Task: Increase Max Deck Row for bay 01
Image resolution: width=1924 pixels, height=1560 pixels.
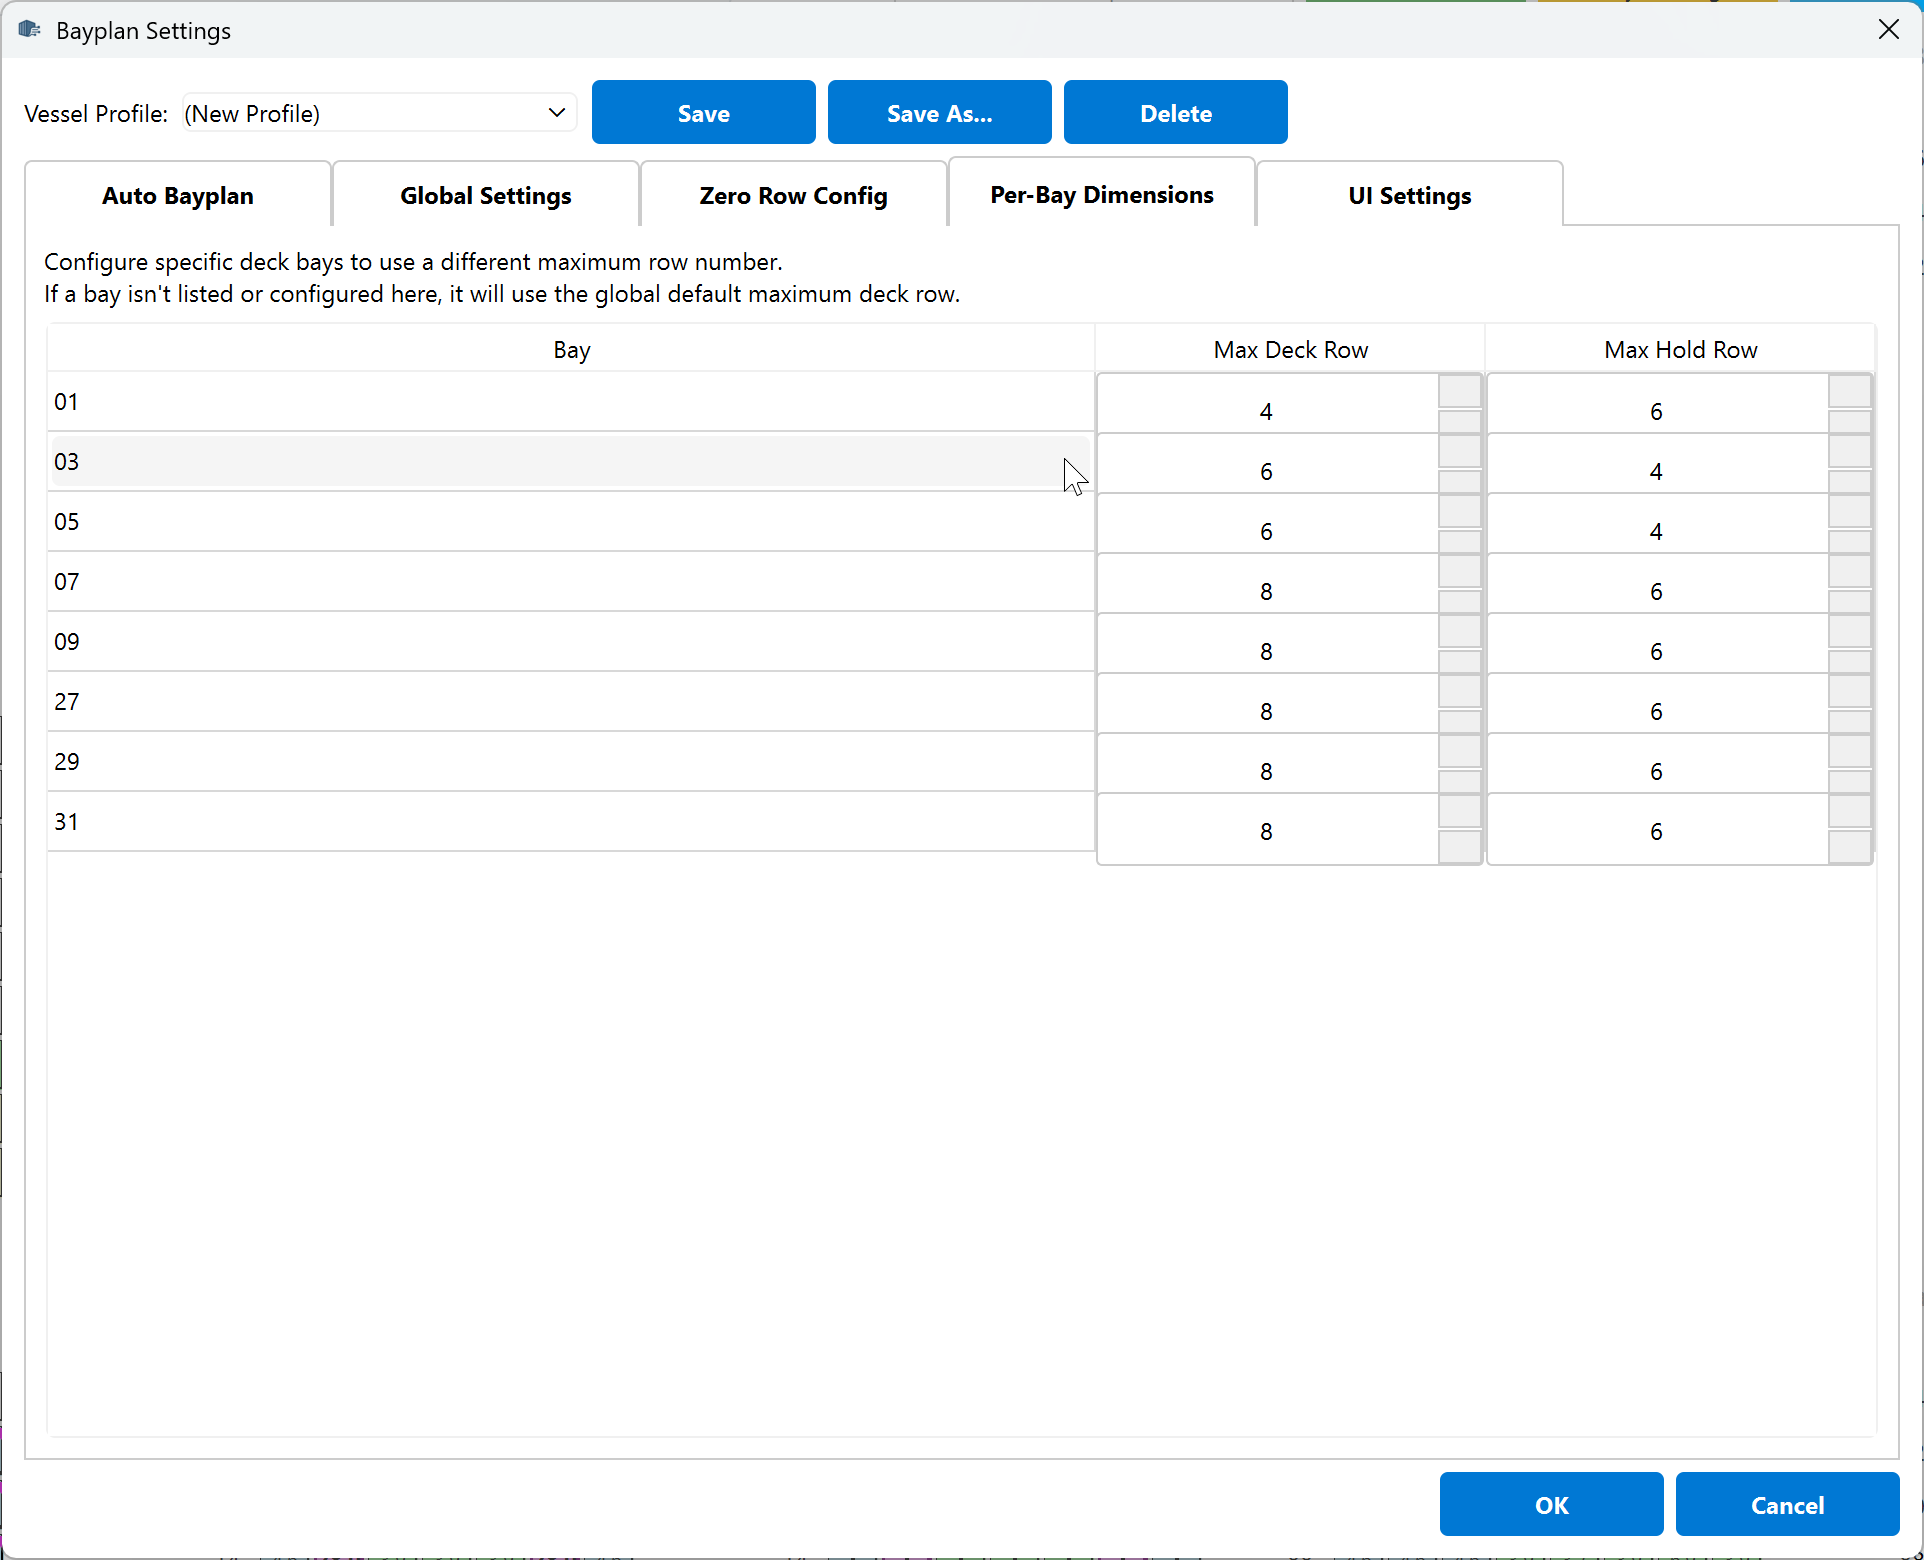Action: pyautogui.click(x=1460, y=391)
